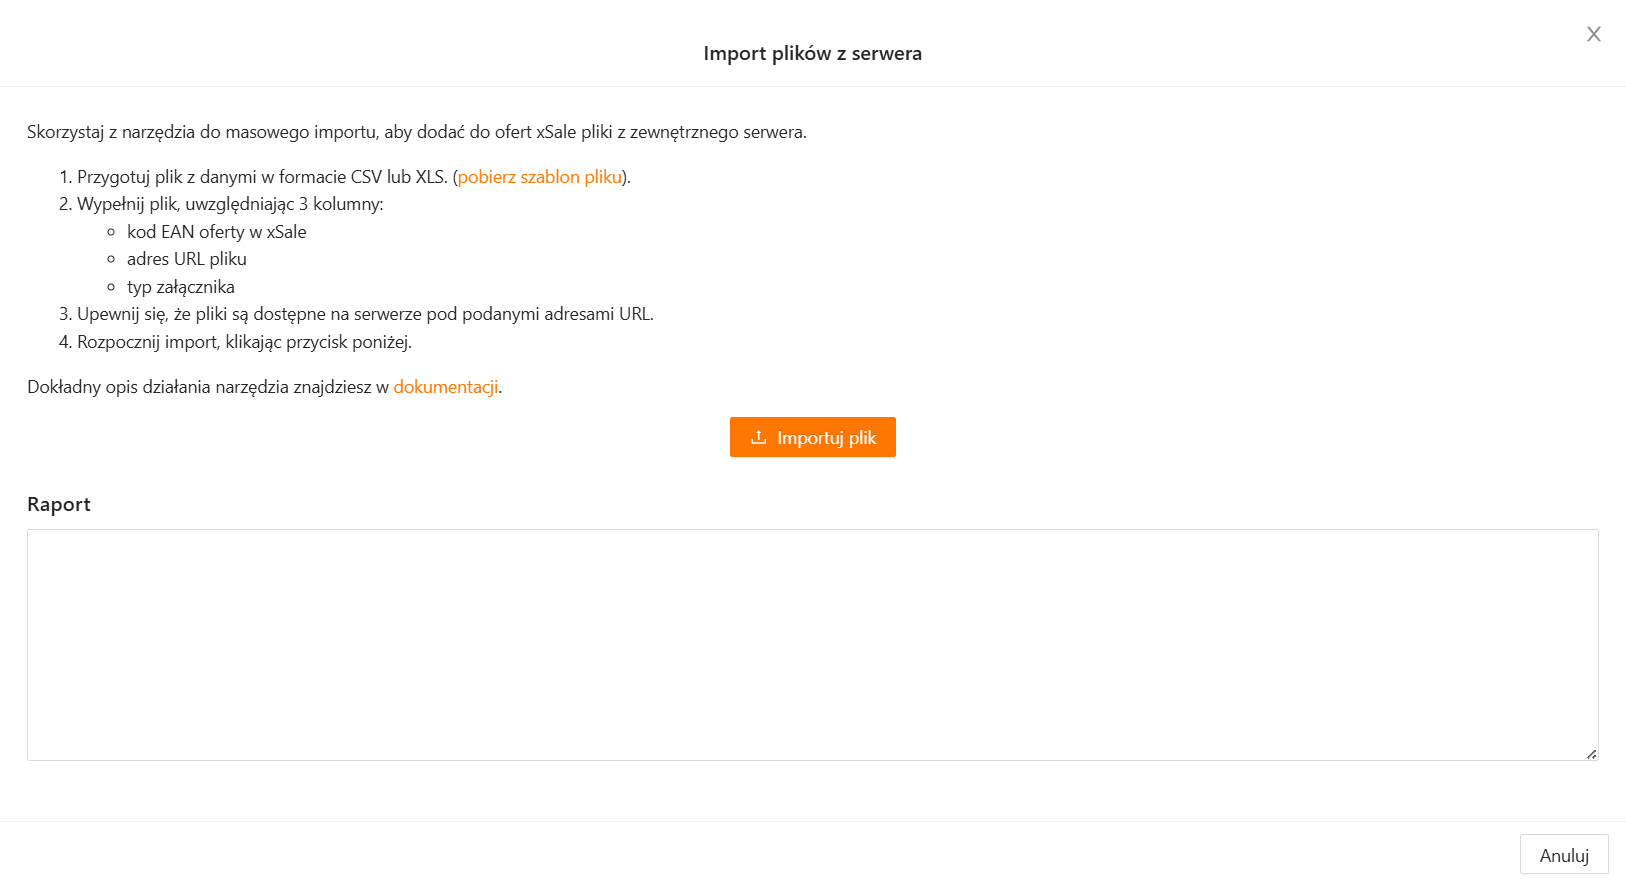This screenshot has height=881, width=1626.
Task: Click the Anuluj button
Action: (x=1563, y=855)
